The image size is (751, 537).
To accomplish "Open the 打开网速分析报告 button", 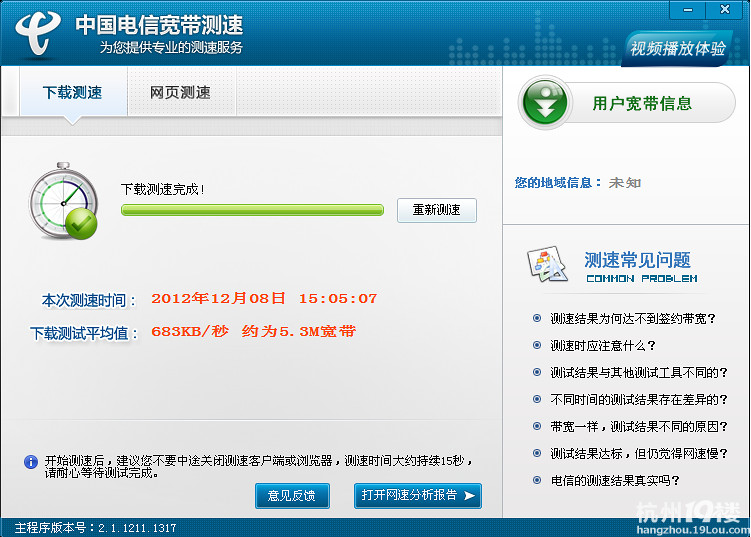I will (x=418, y=495).
